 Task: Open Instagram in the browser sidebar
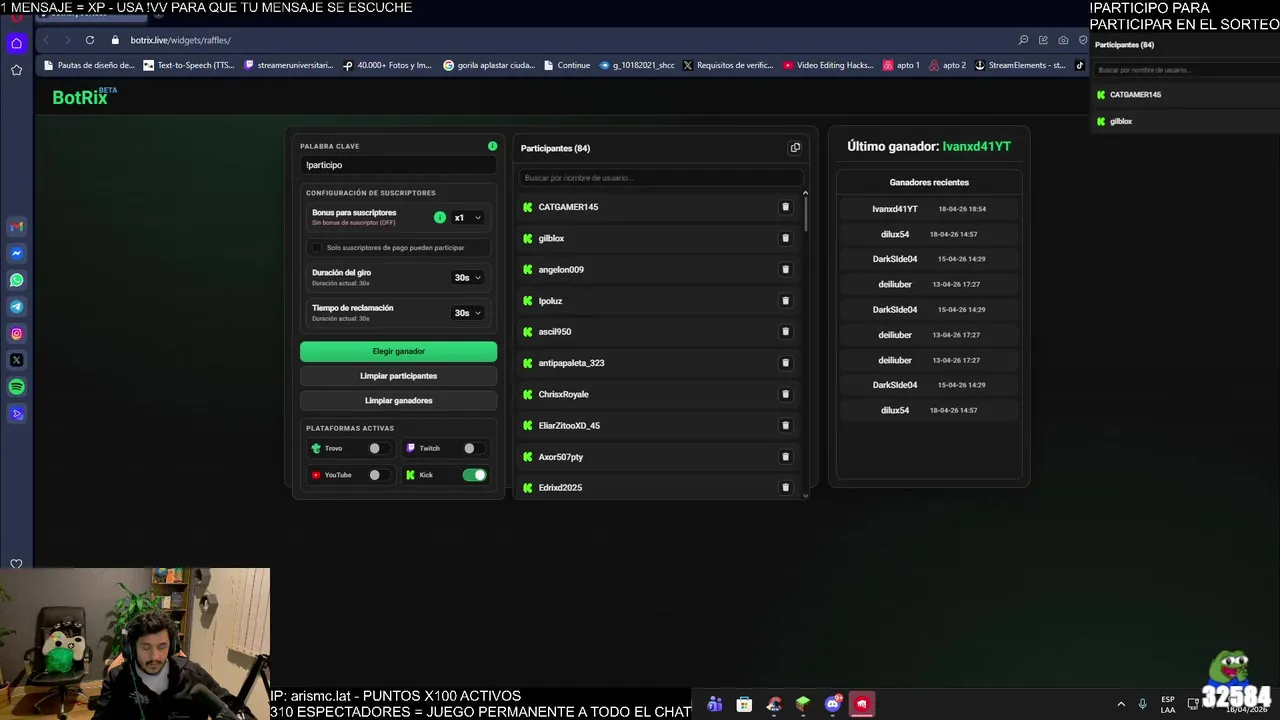tap(16, 334)
